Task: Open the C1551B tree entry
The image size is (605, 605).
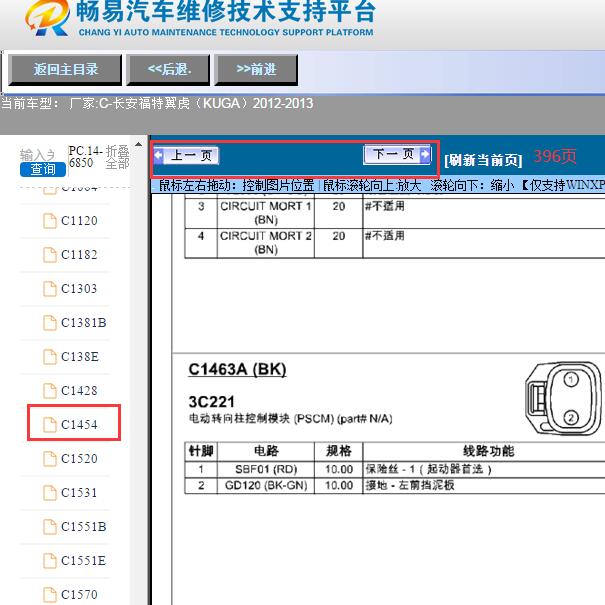Action: pos(84,526)
